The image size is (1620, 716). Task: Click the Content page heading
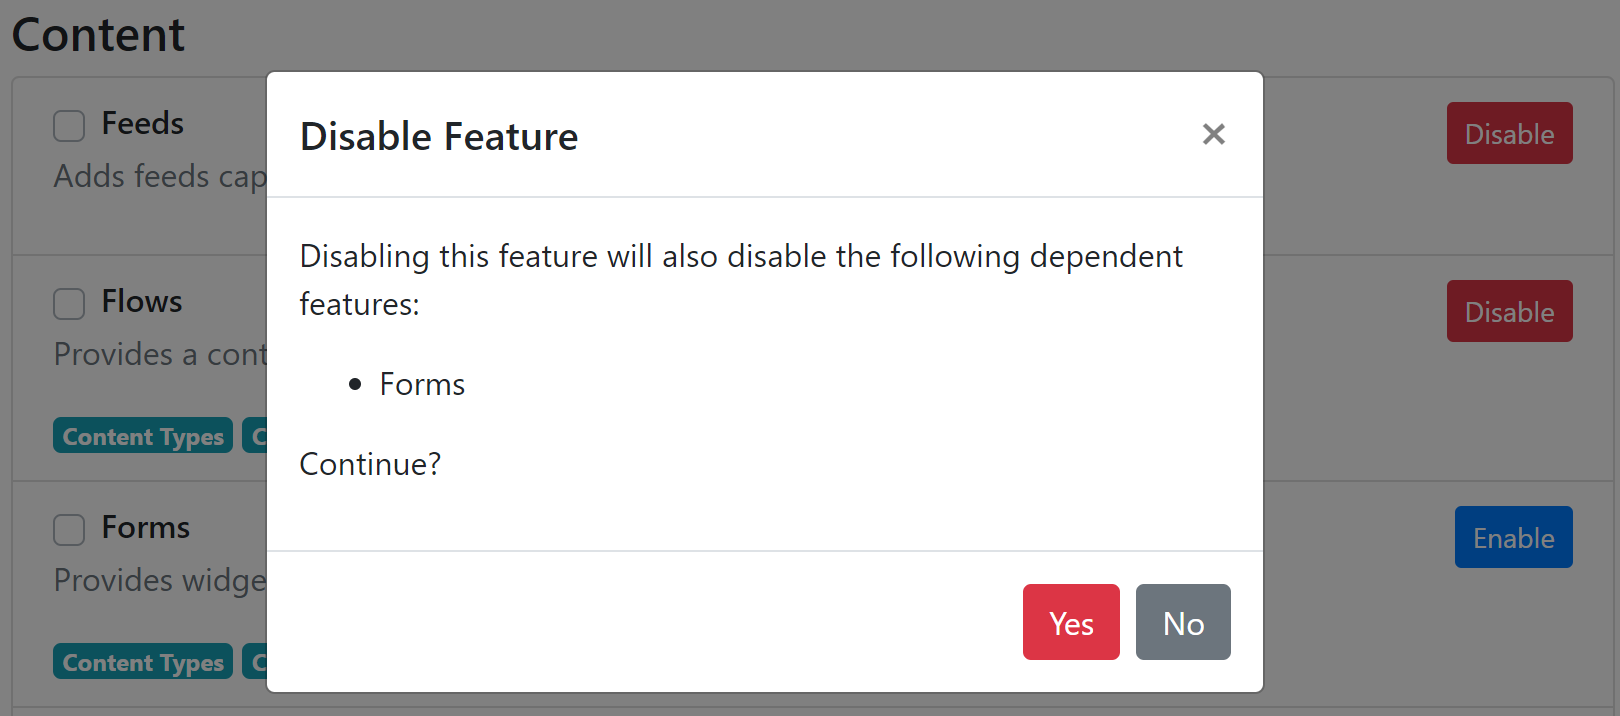point(98,35)
